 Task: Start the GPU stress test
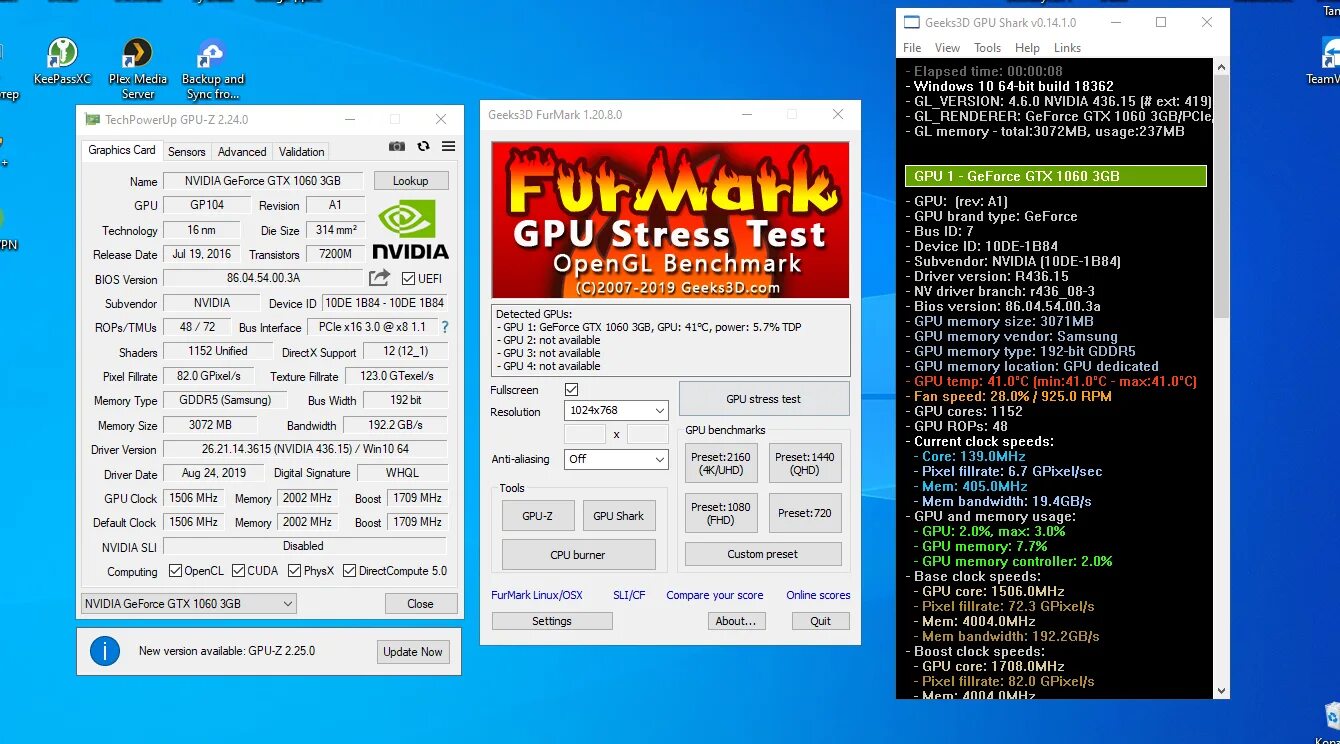pos(764,399)
